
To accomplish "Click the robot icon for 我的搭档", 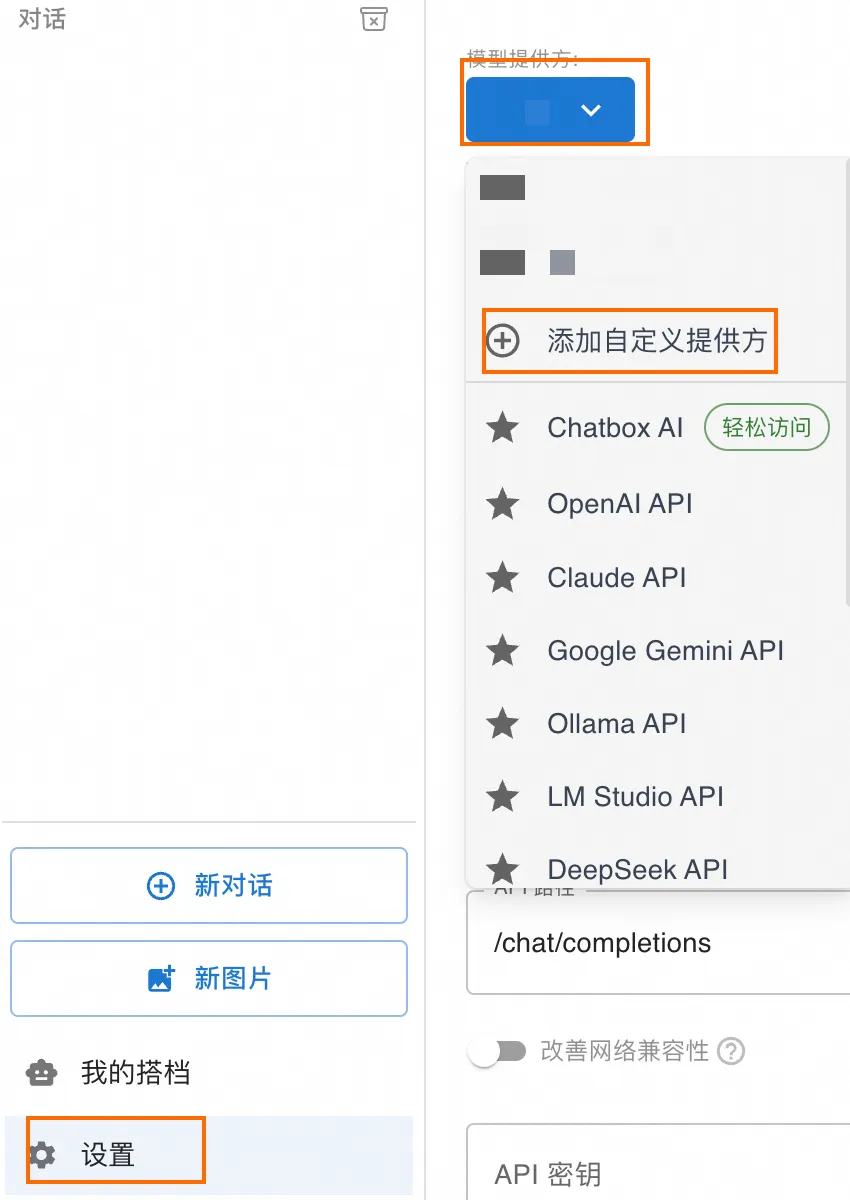I will point(41,1073).
